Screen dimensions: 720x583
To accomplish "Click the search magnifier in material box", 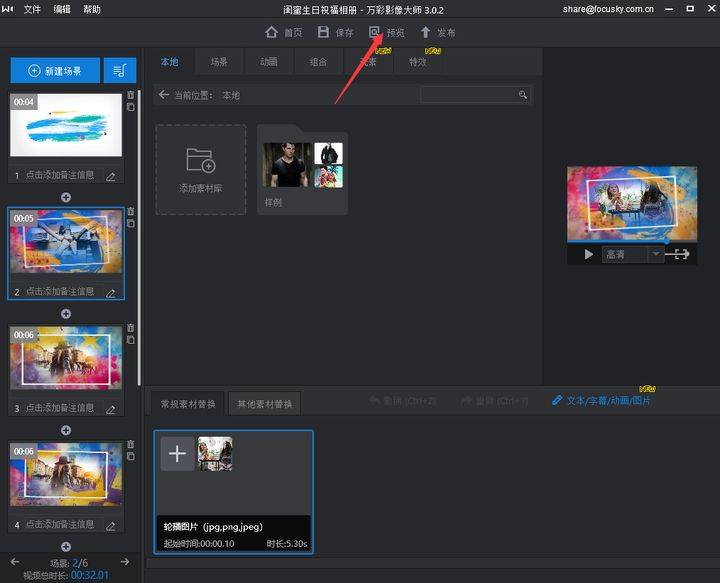I will click(522, 95).
